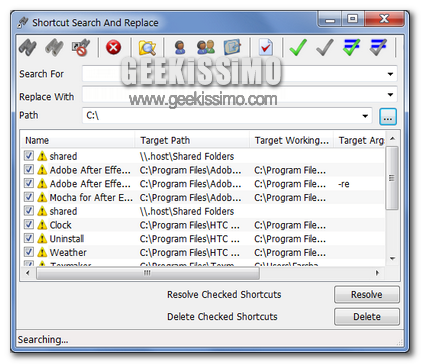The height and width of the screenshot is (364, 421).
Task: Click the green checkmark over blue lines icon
Action: (352, 47)
